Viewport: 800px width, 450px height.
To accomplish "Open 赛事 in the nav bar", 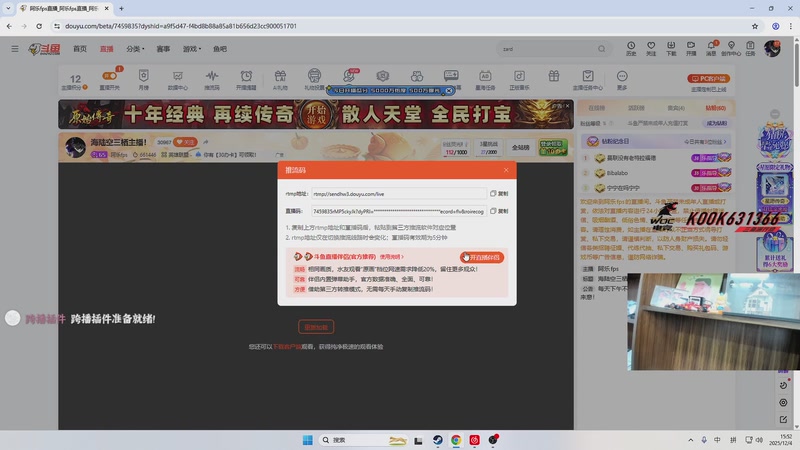I will click(x=163, y=49).
